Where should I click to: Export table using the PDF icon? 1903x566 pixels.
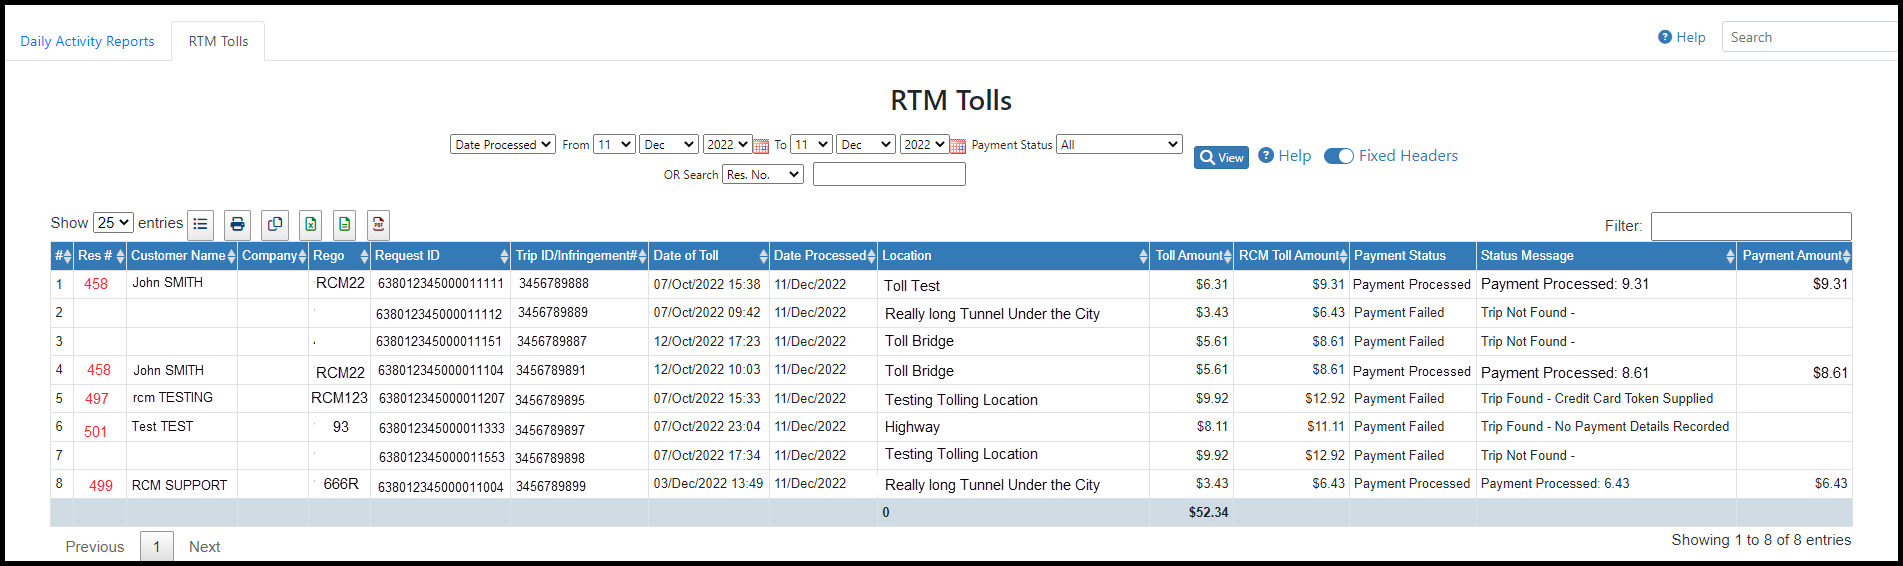pos(378,225)
